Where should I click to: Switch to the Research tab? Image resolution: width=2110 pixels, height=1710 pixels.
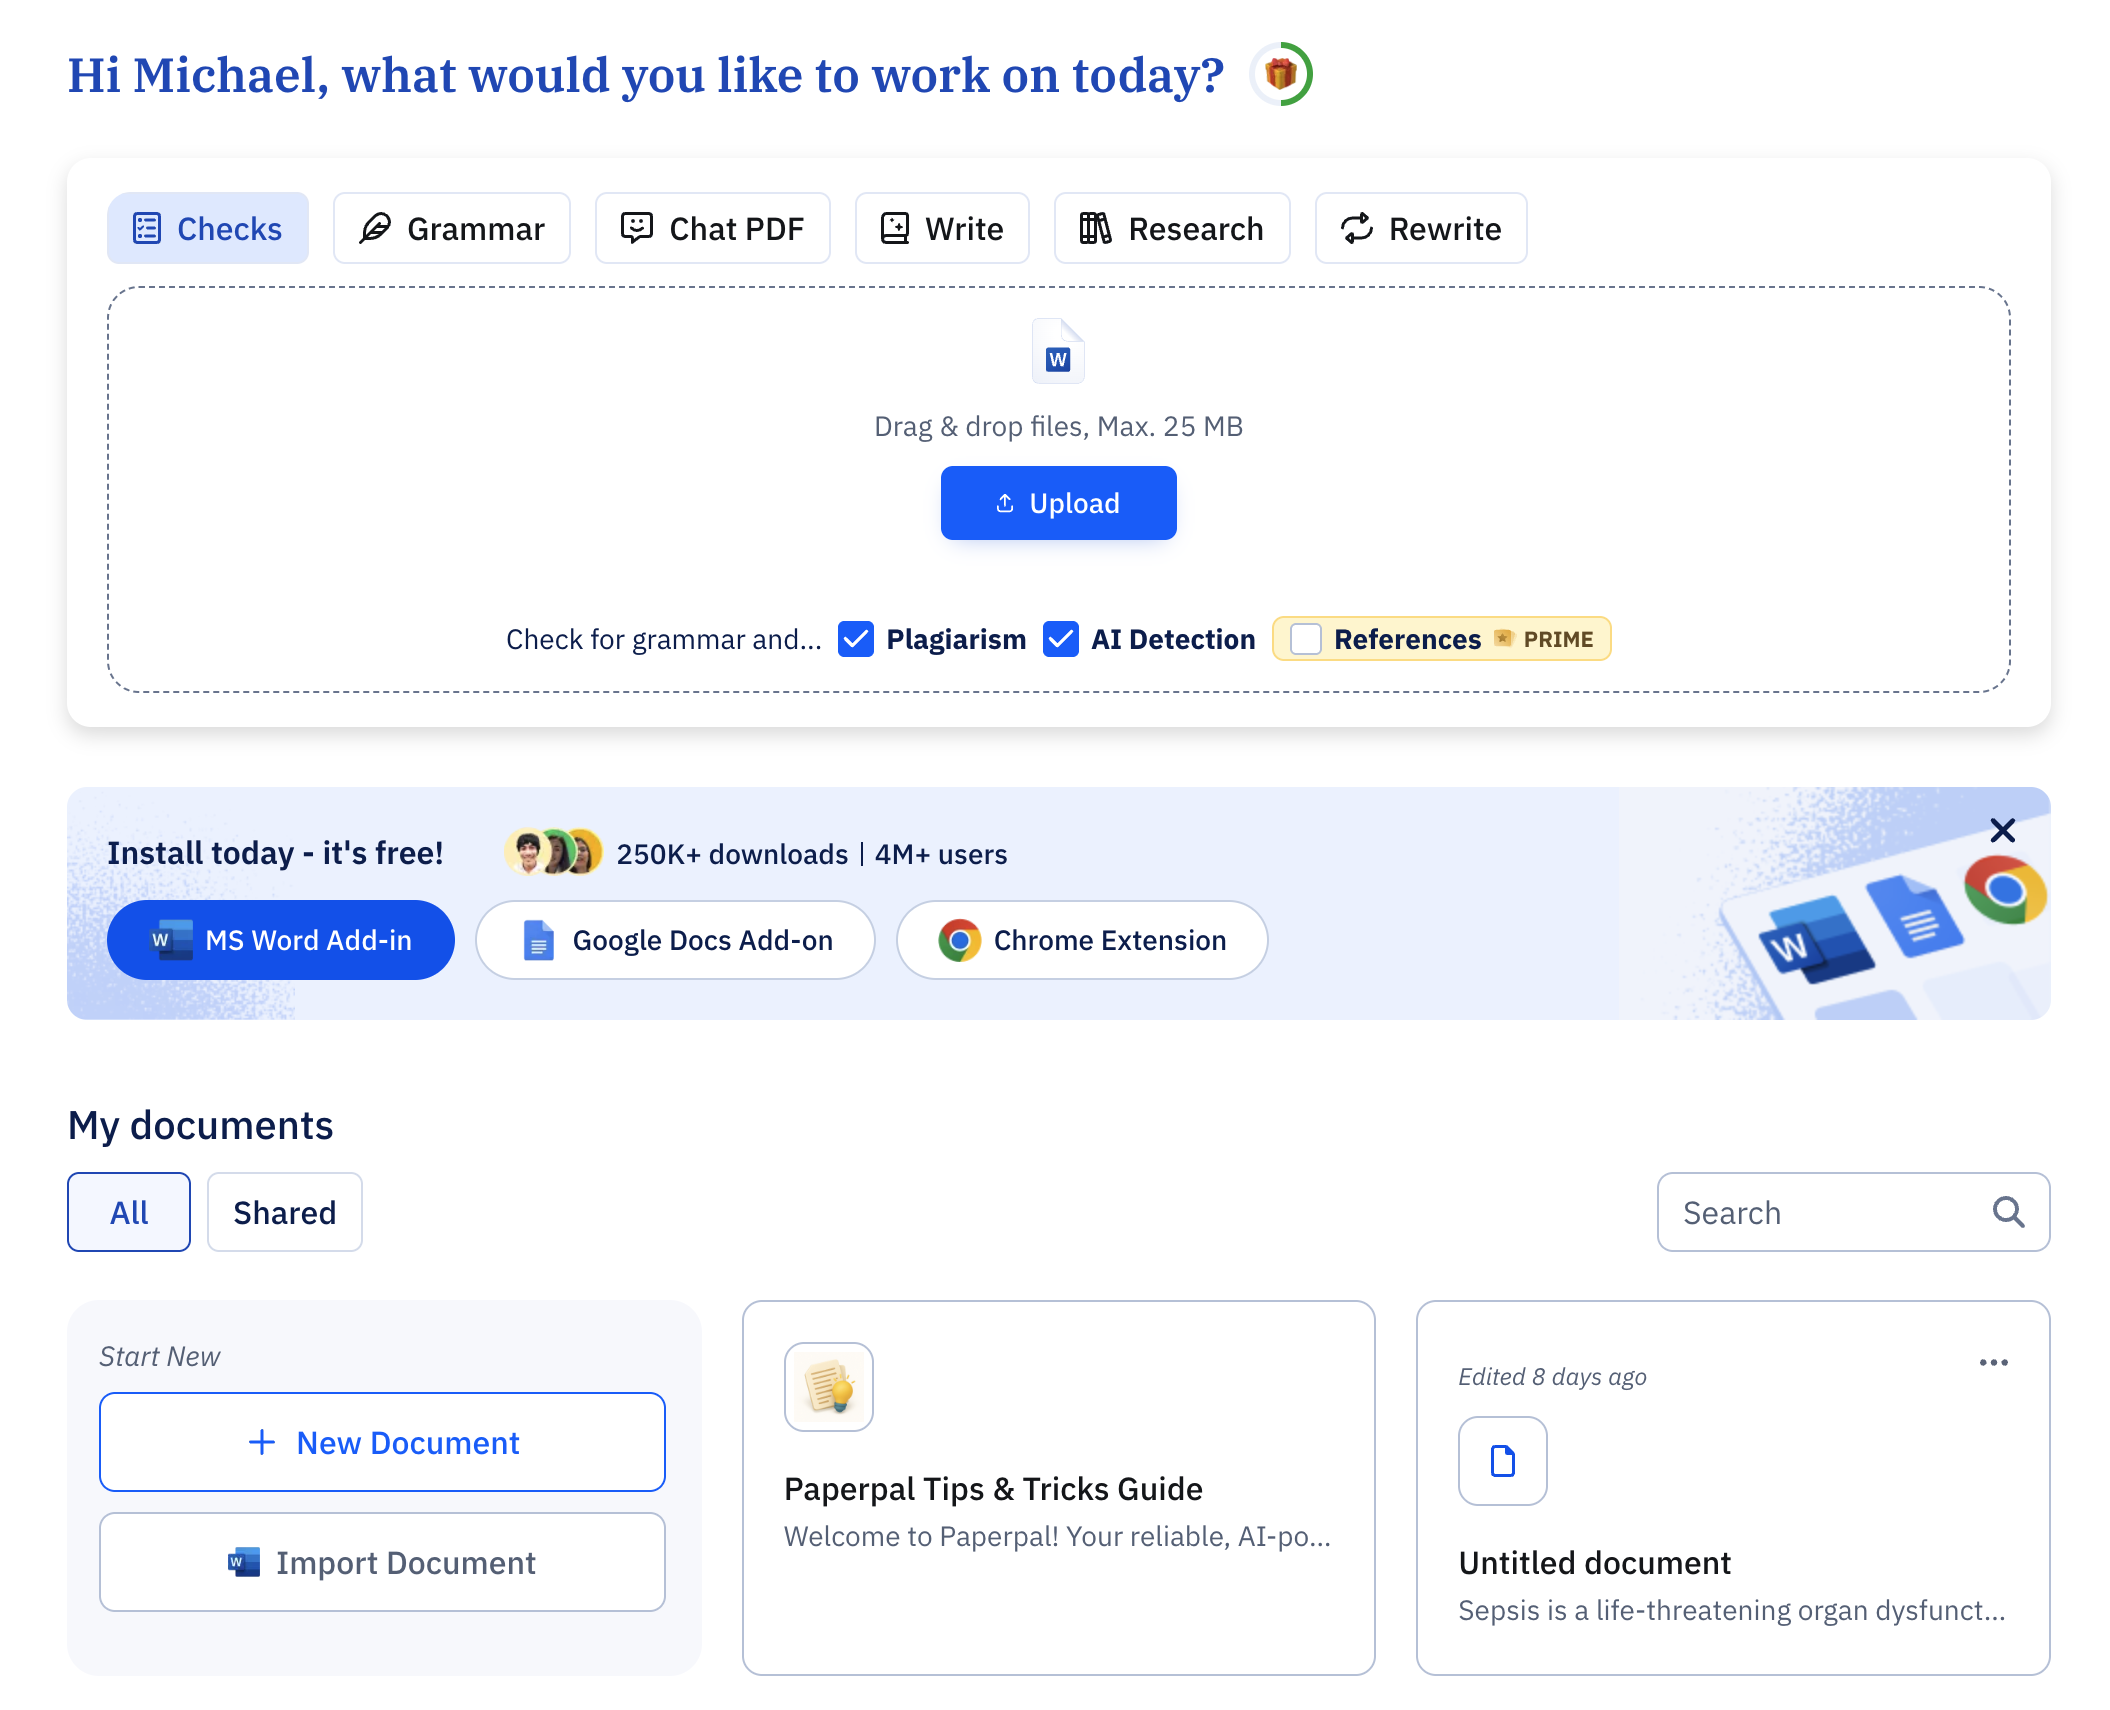point(1172,228)
